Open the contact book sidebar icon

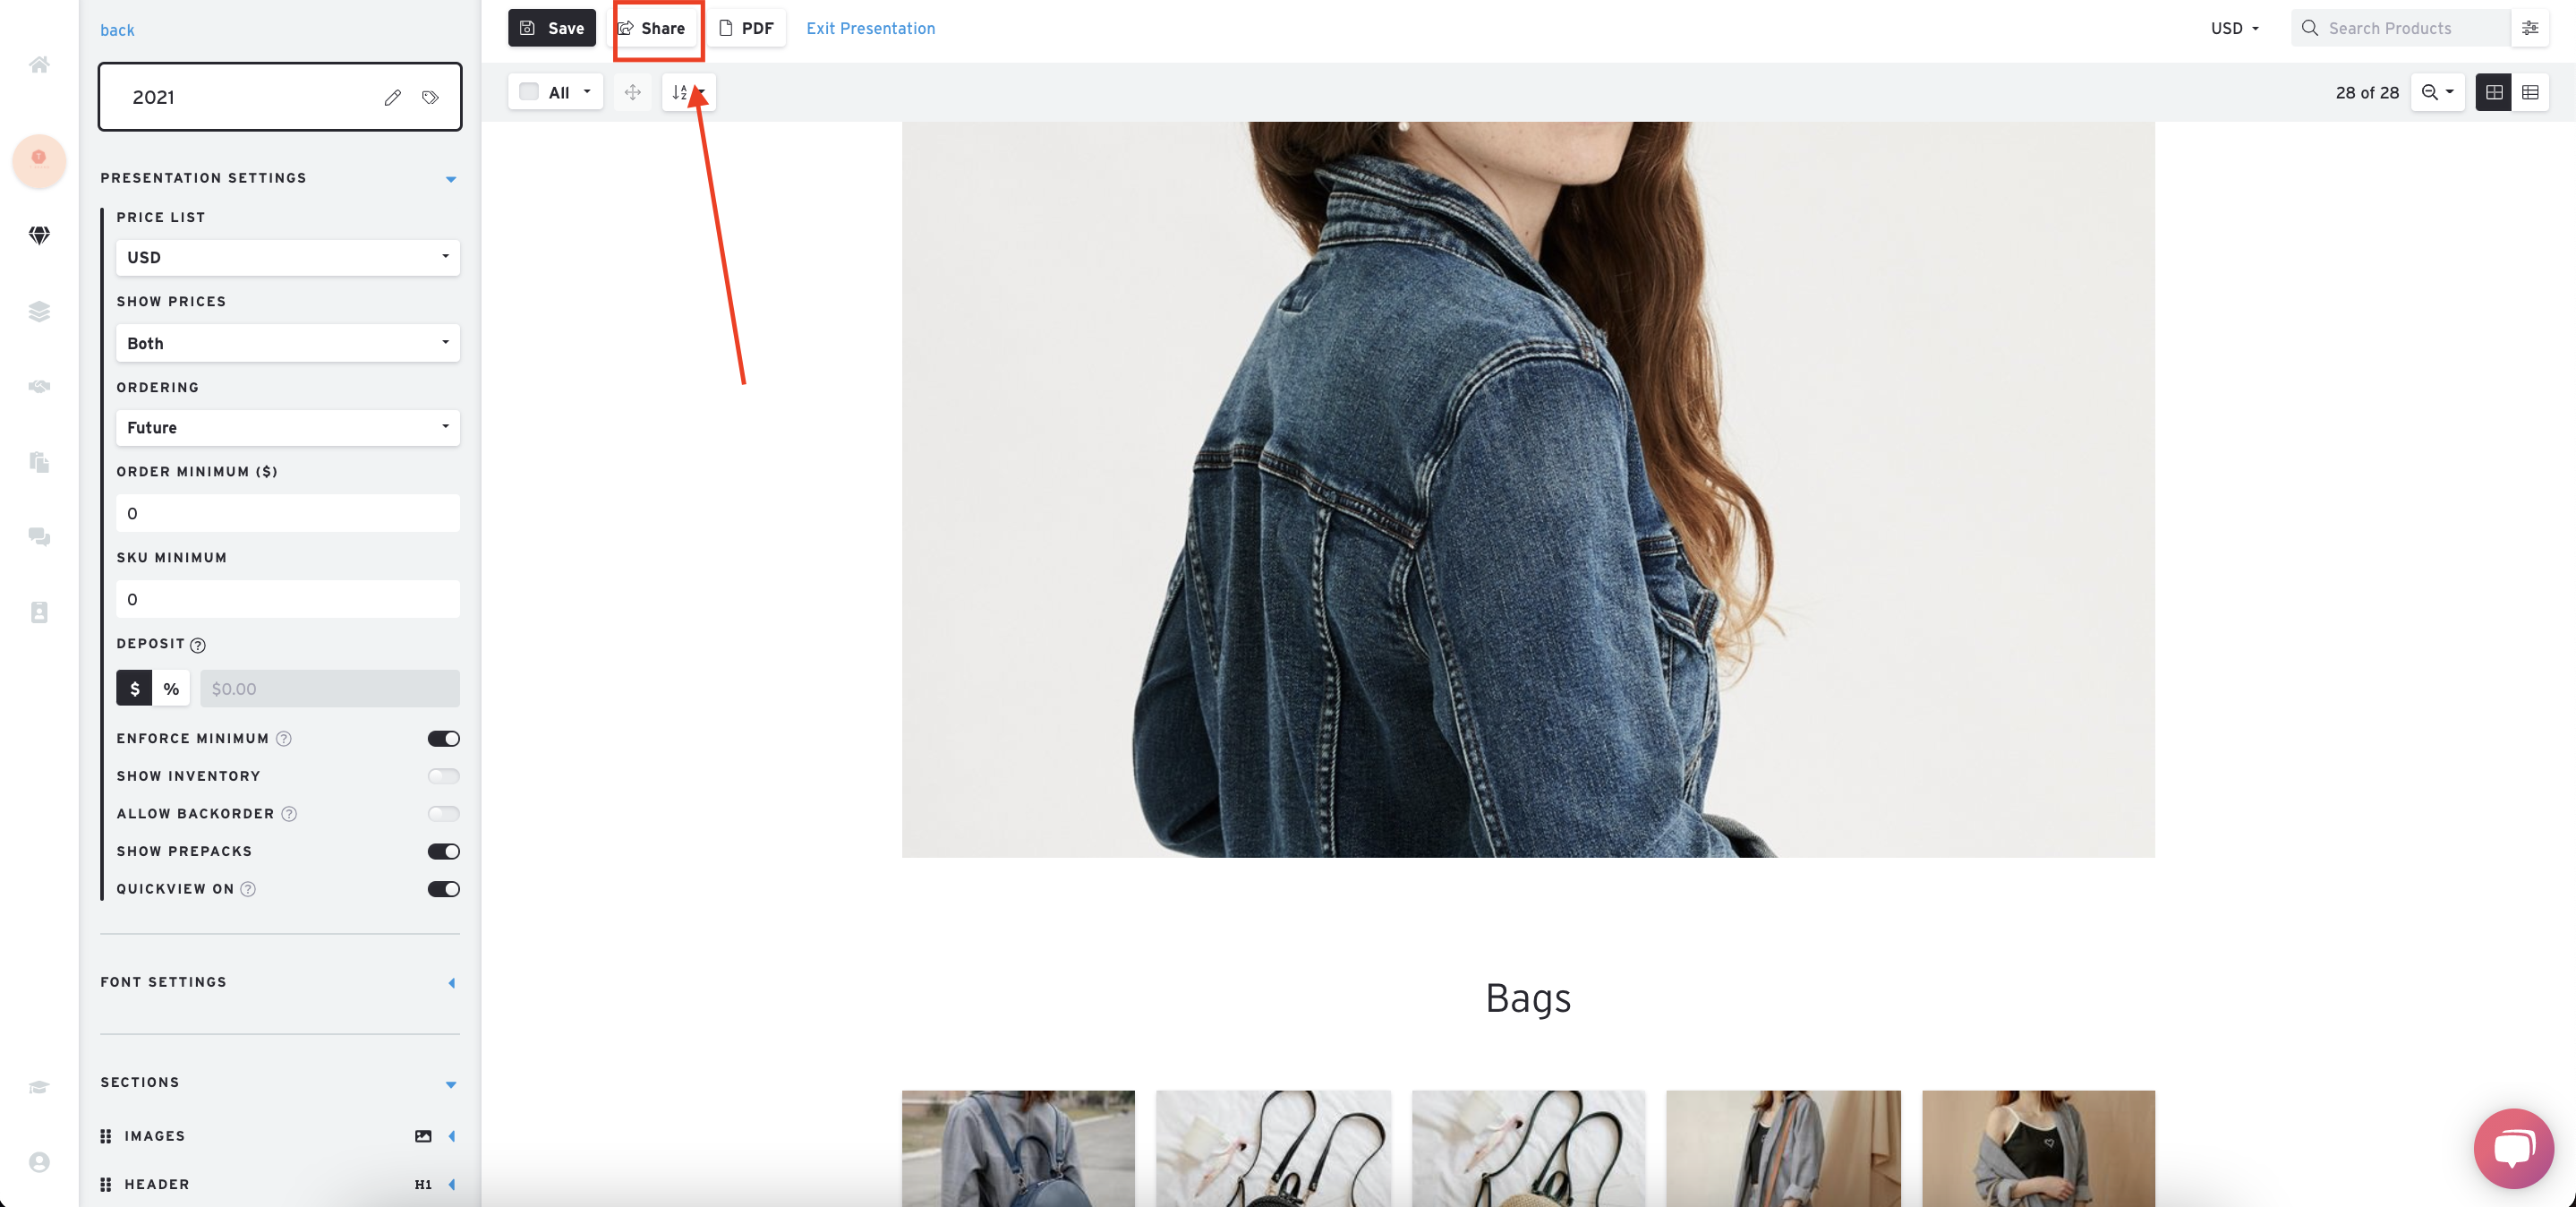tap(39, 612)
